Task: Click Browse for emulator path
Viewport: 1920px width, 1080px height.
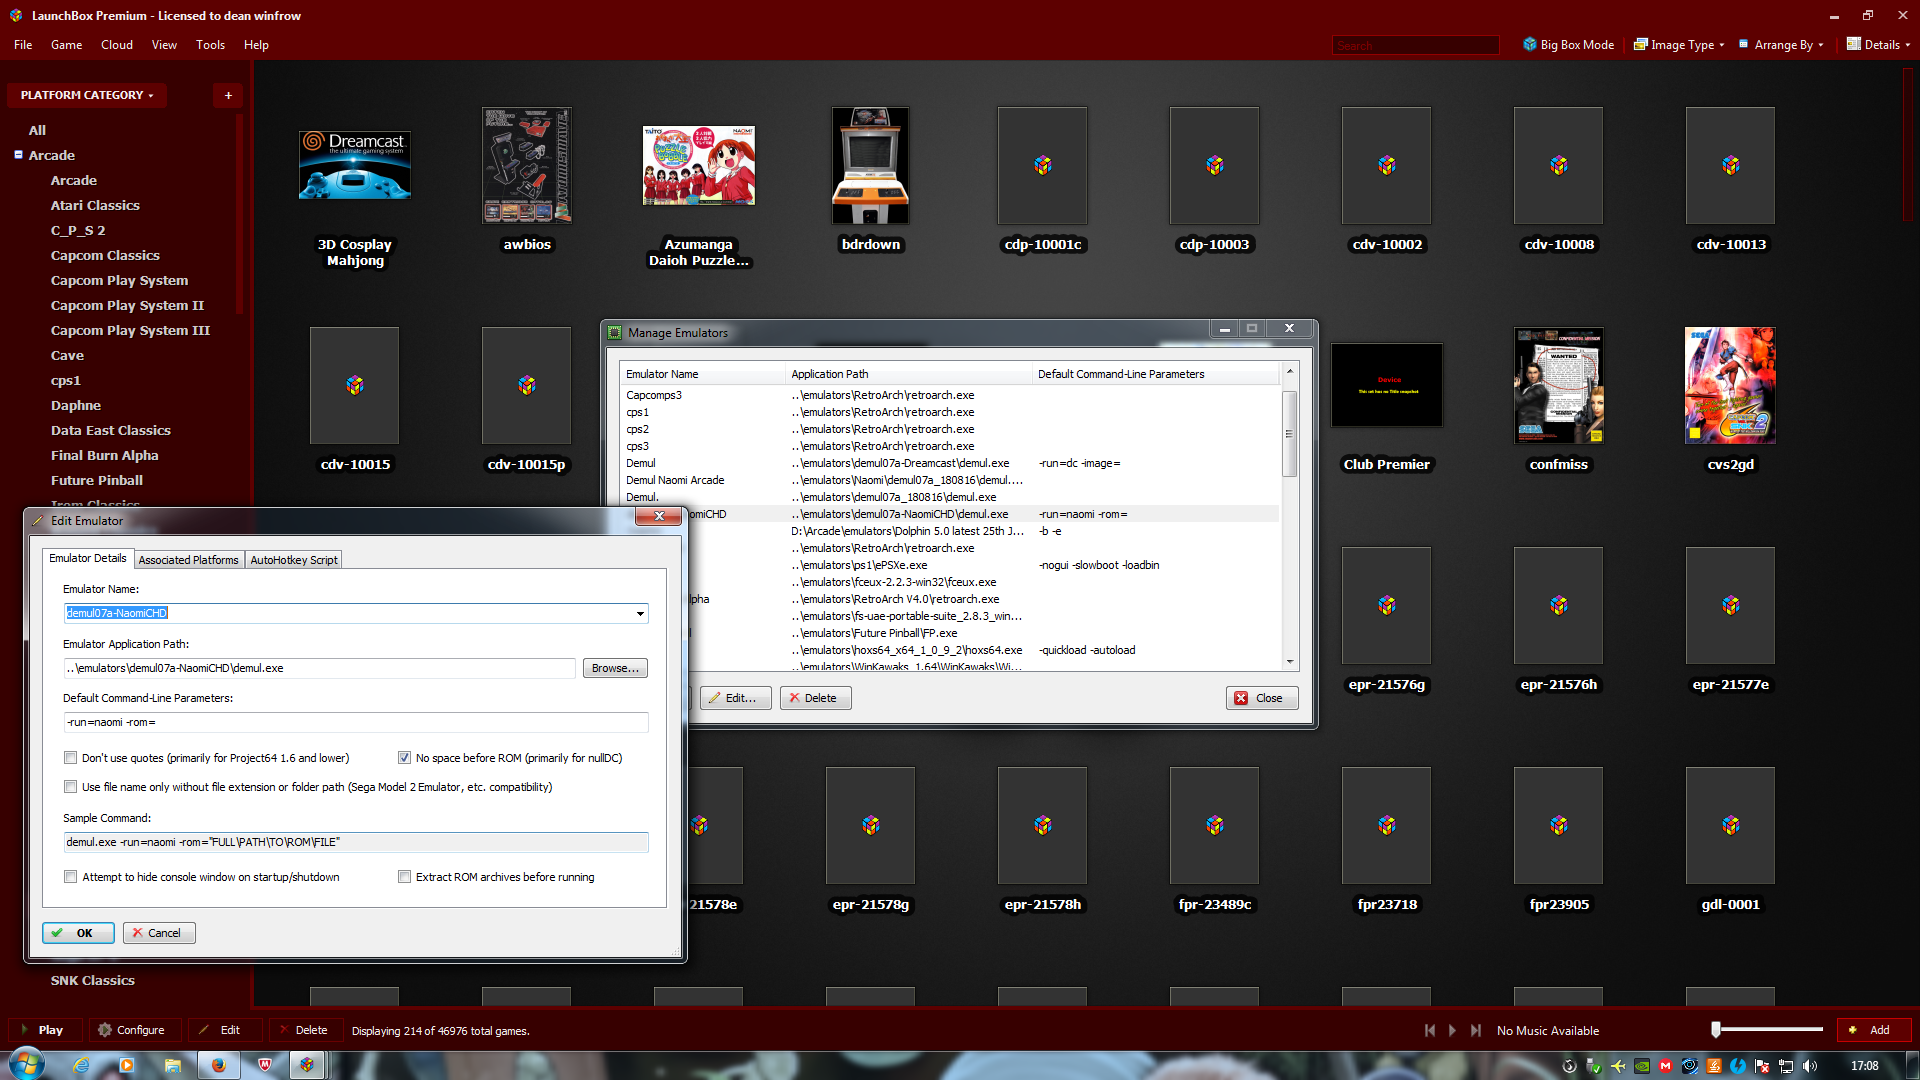Action: (x=615, y=668)
